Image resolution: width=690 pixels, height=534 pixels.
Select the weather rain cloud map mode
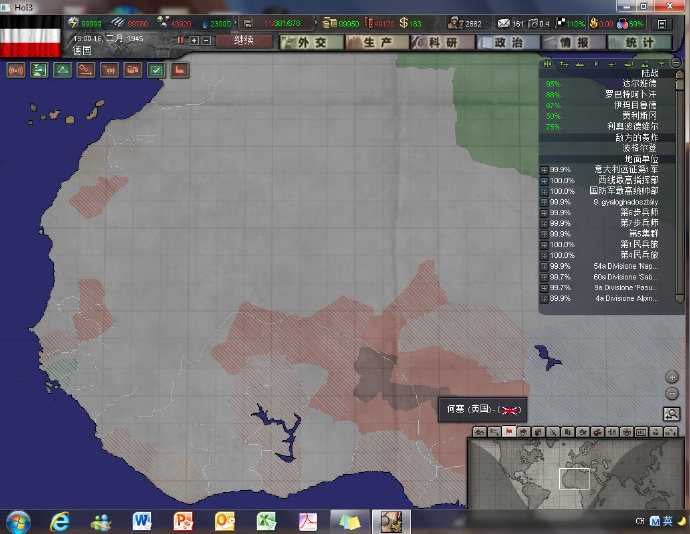pyautogui.click(x=523, y=432)
